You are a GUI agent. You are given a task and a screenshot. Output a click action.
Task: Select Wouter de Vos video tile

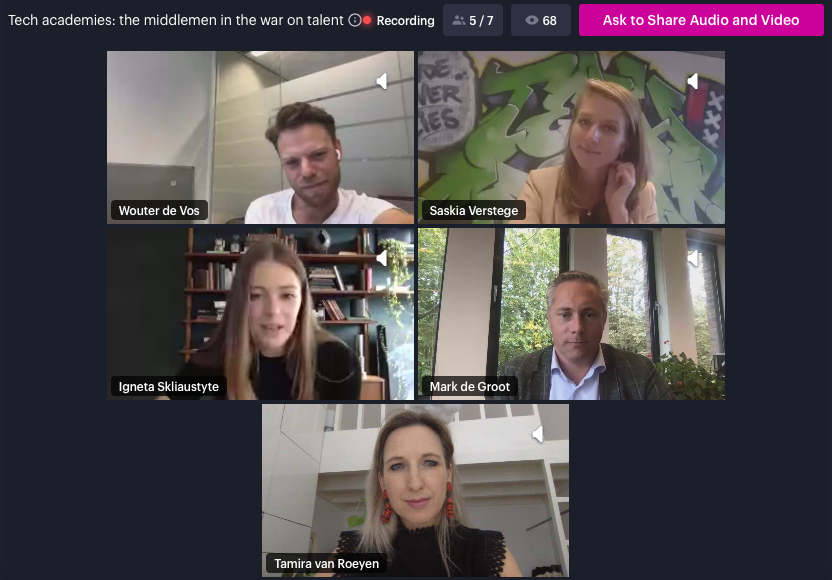click(260, 137)
